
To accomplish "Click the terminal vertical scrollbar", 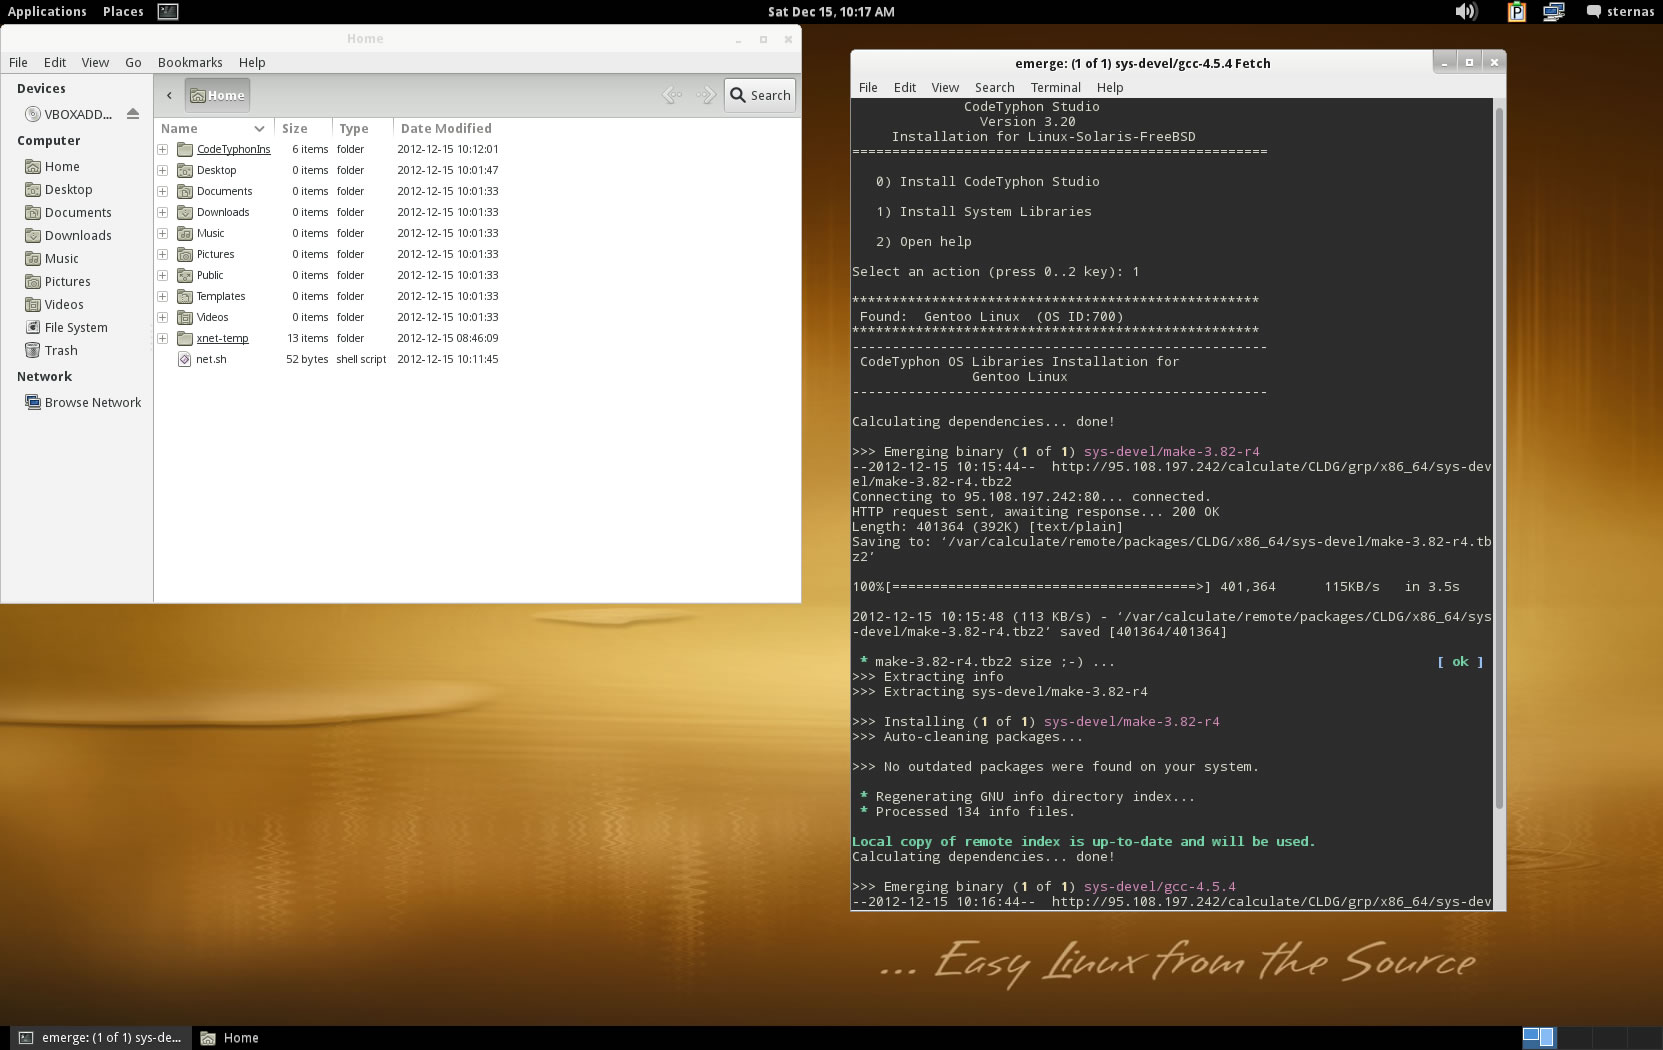I will pos(1498,460).
